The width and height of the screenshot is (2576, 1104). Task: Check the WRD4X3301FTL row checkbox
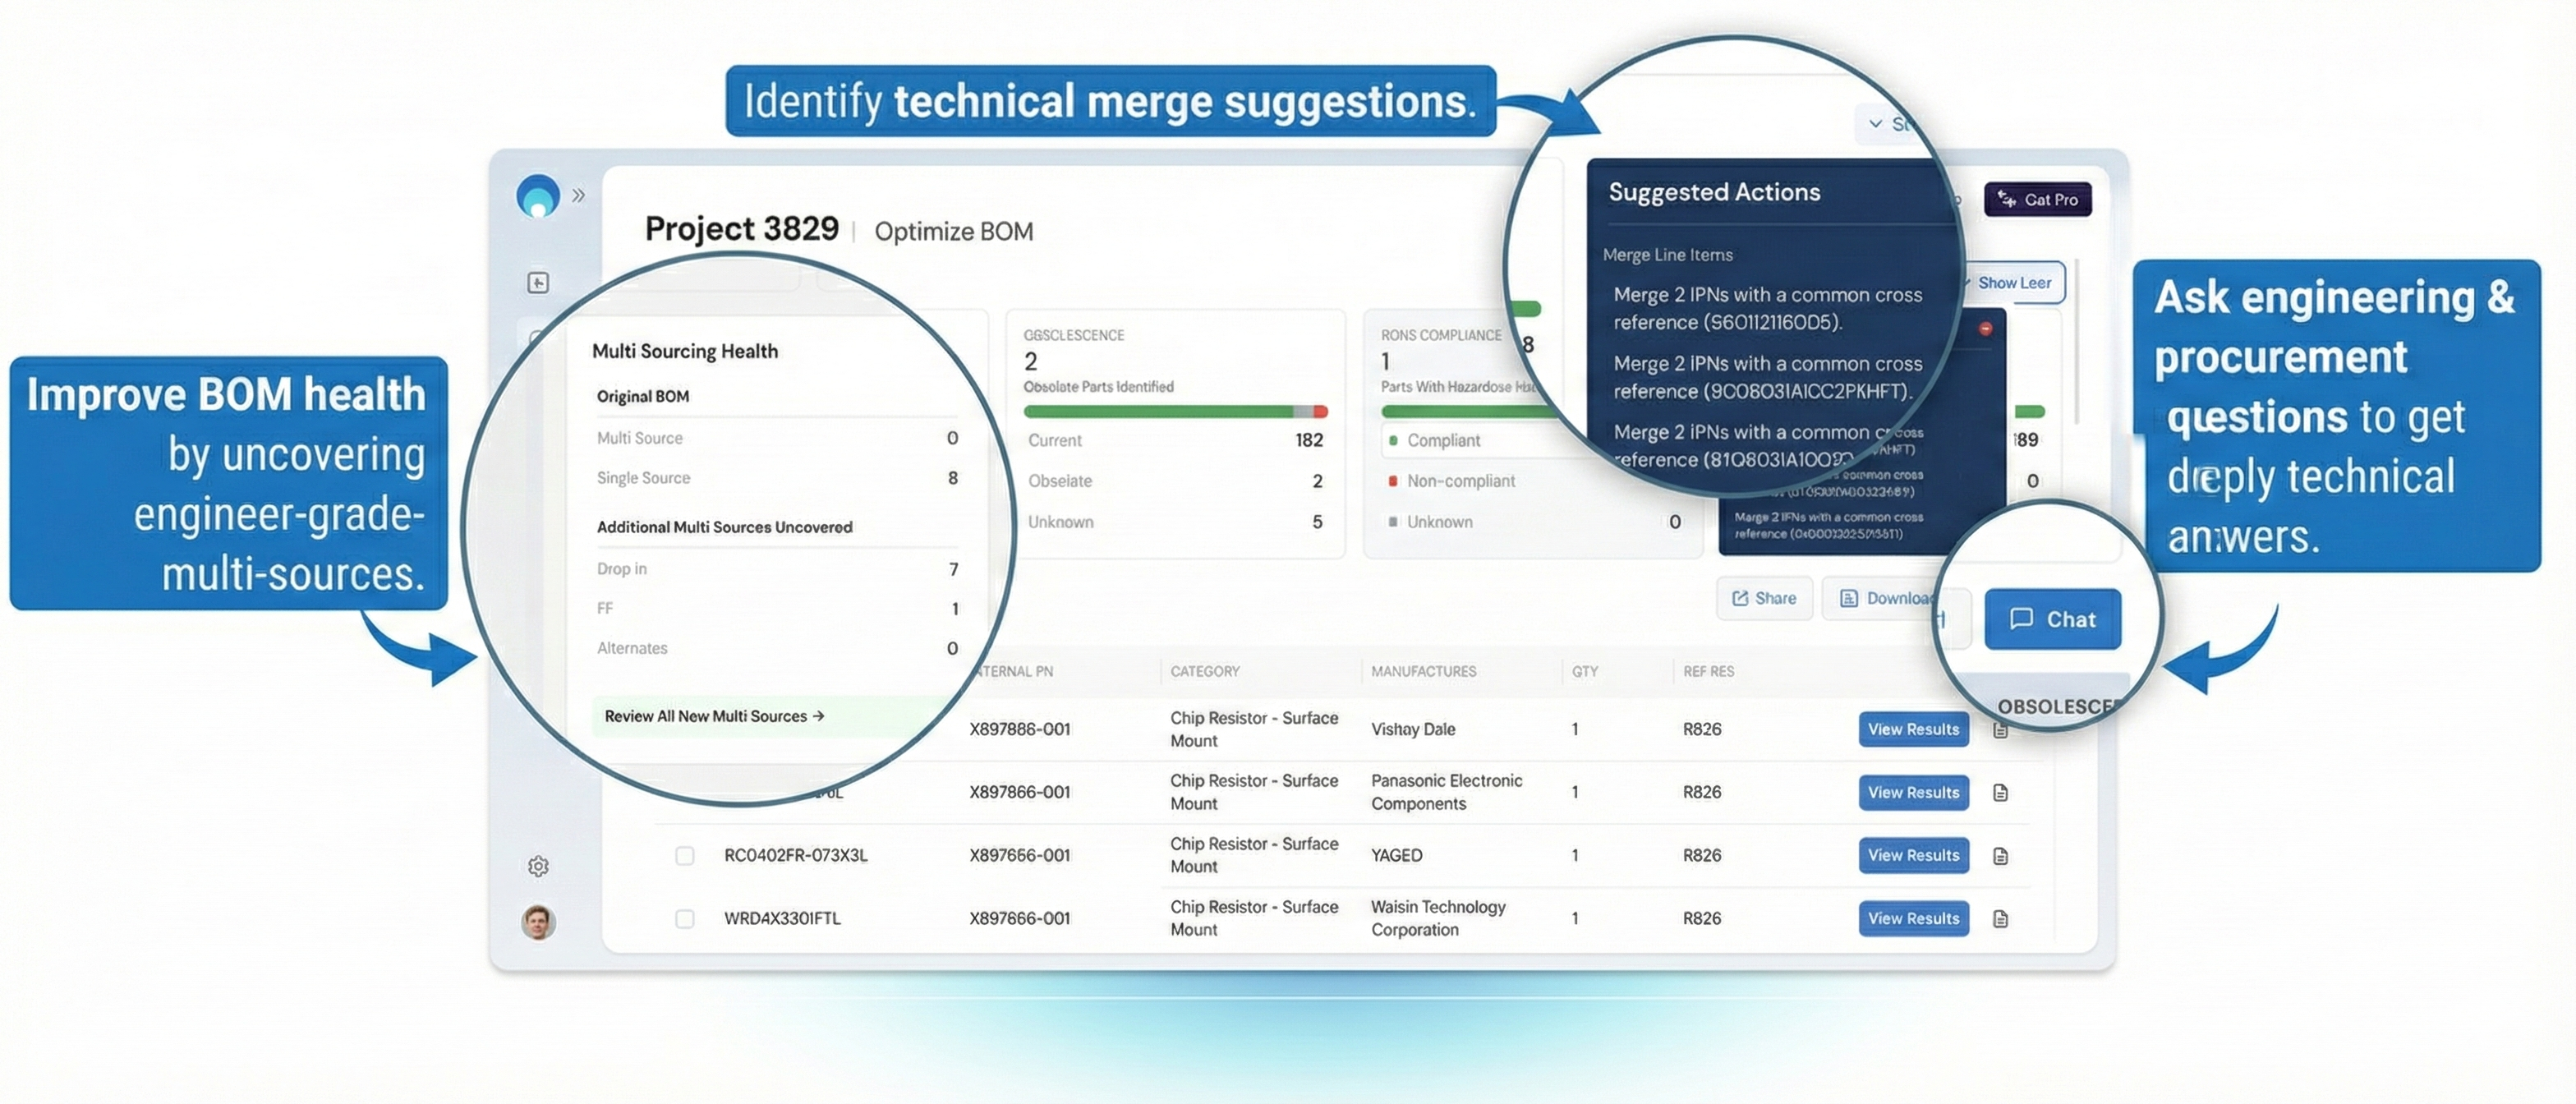coord(684,919)
